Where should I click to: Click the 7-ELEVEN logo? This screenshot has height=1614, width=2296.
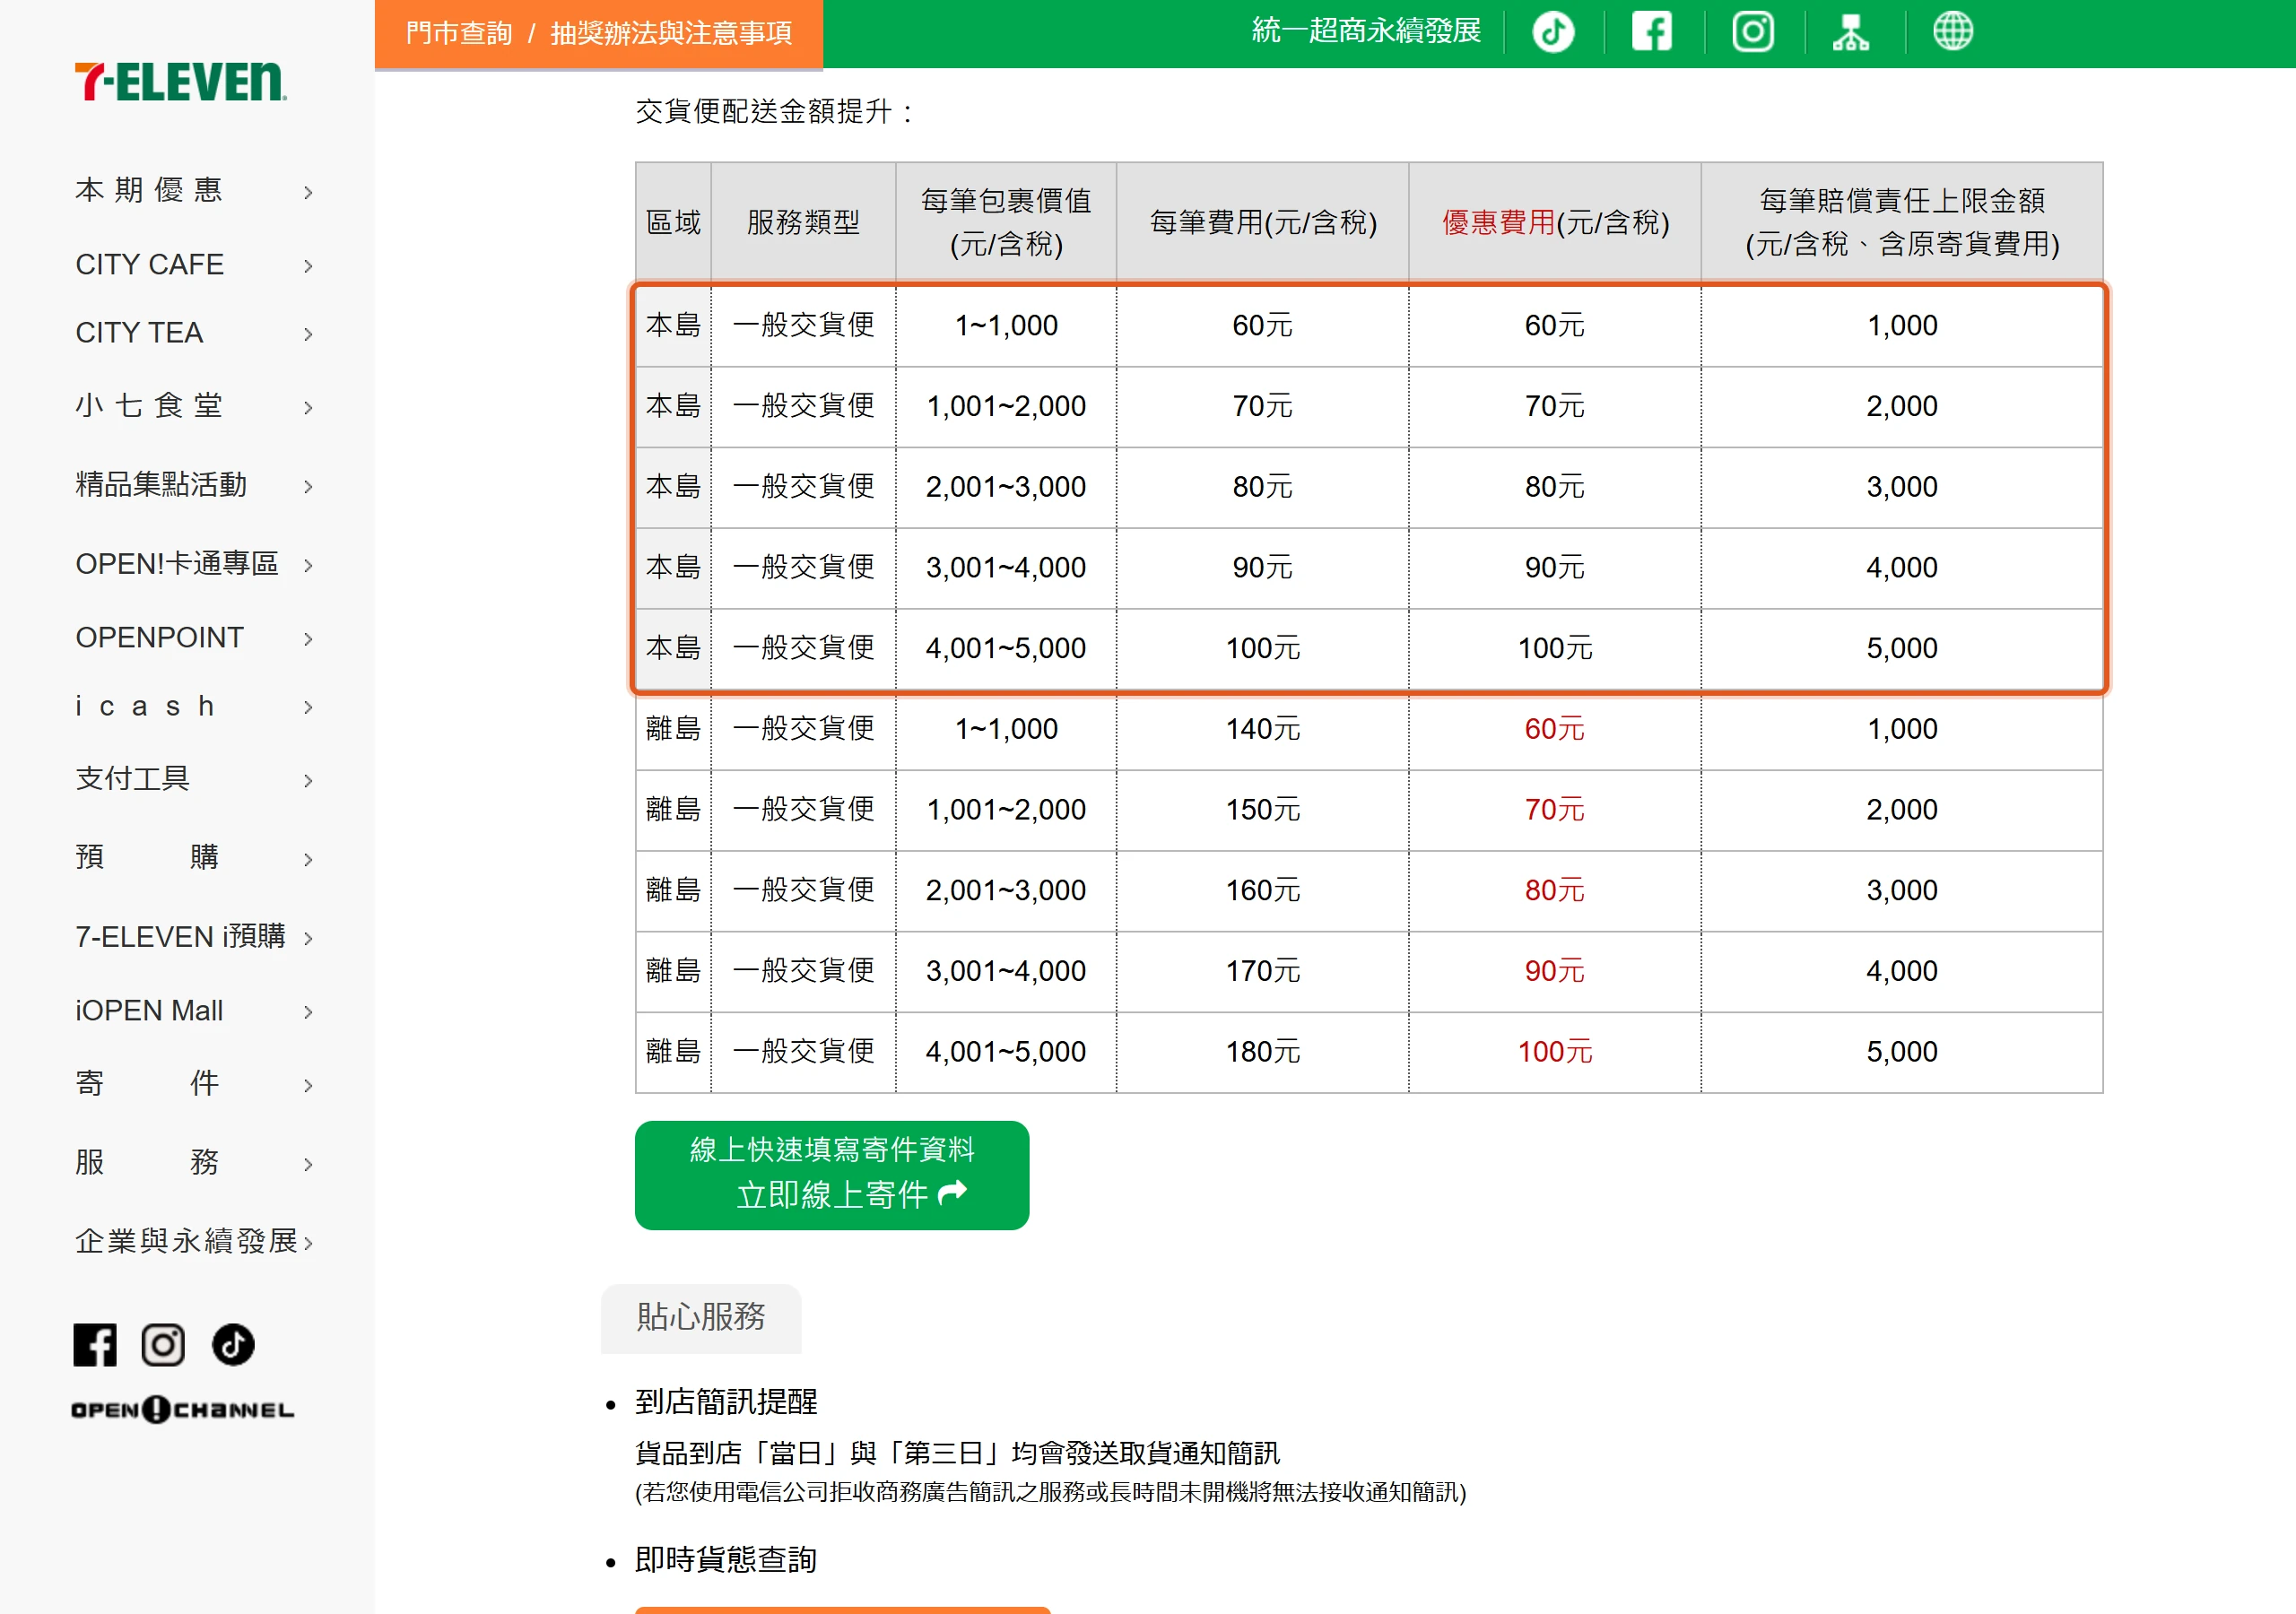pyautogui.click(x=181, y=82)
